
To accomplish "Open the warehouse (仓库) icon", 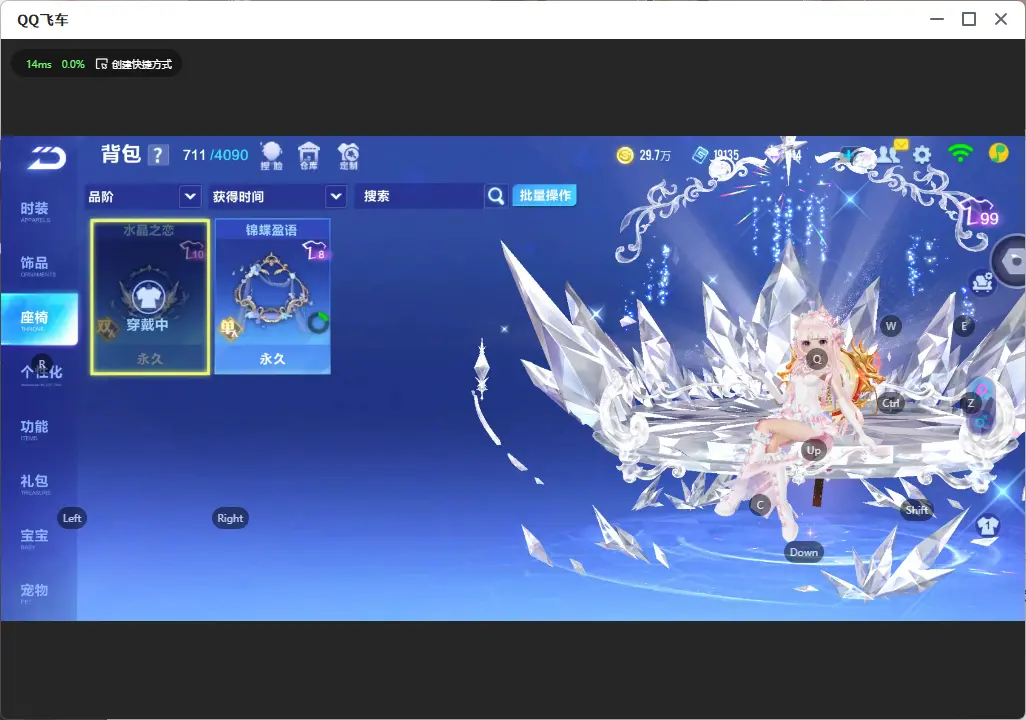I will click(x=309, y=156).
